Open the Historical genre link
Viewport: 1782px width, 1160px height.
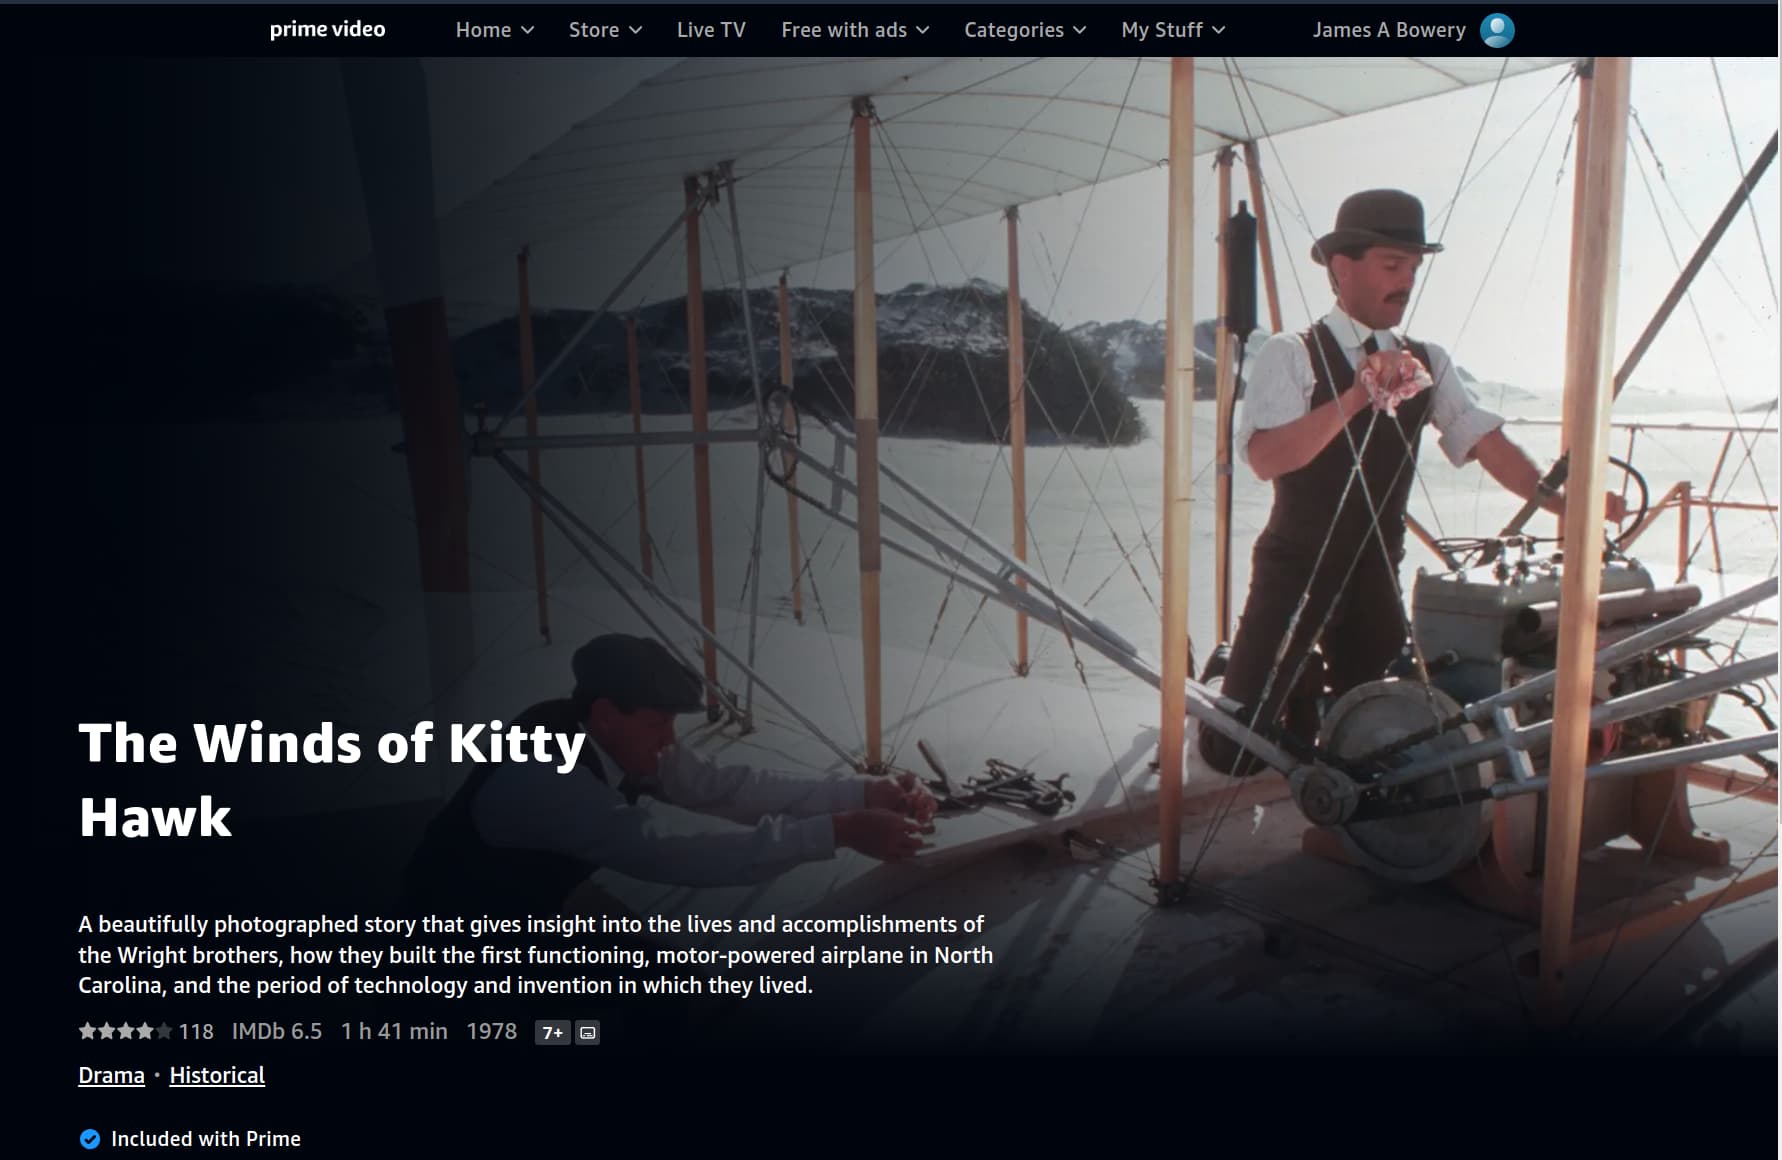217,1075
